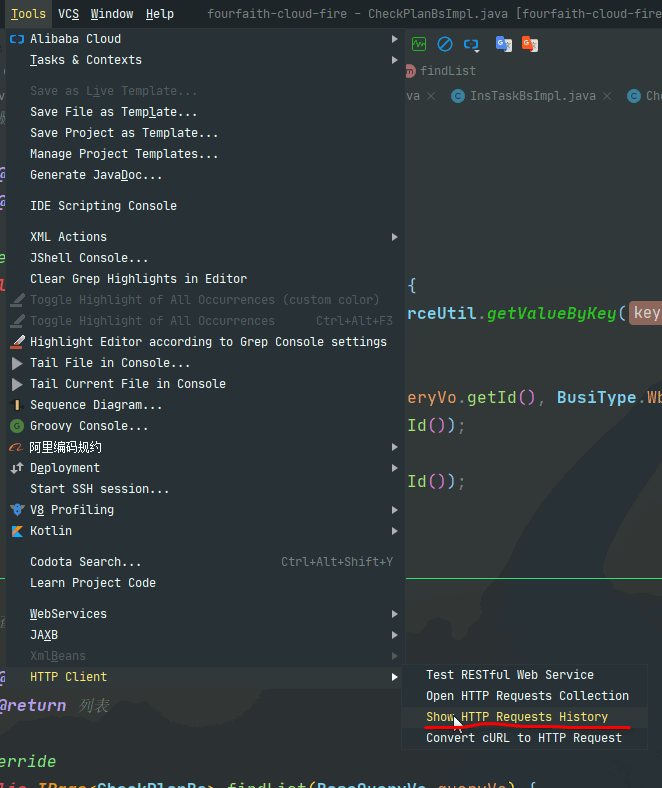Open the Help menu
Image resolution: width=662 pixels, height=788 pixels.
[x=160, y=14]
